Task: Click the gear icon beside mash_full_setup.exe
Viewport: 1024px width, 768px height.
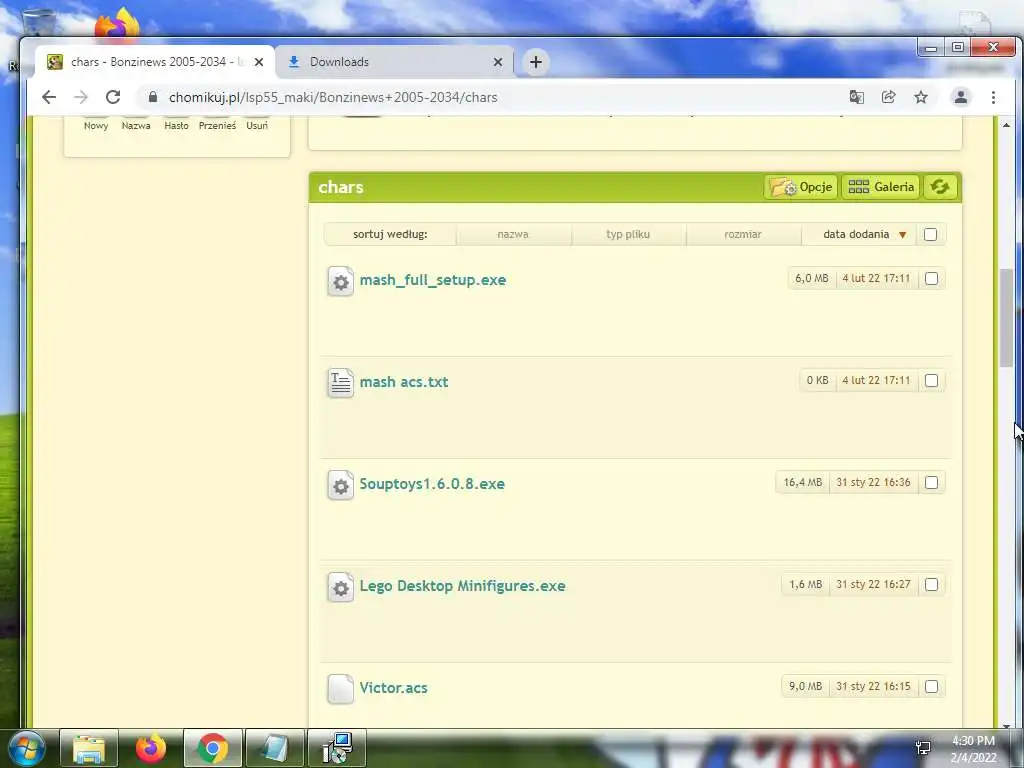Action: (340, 281)
